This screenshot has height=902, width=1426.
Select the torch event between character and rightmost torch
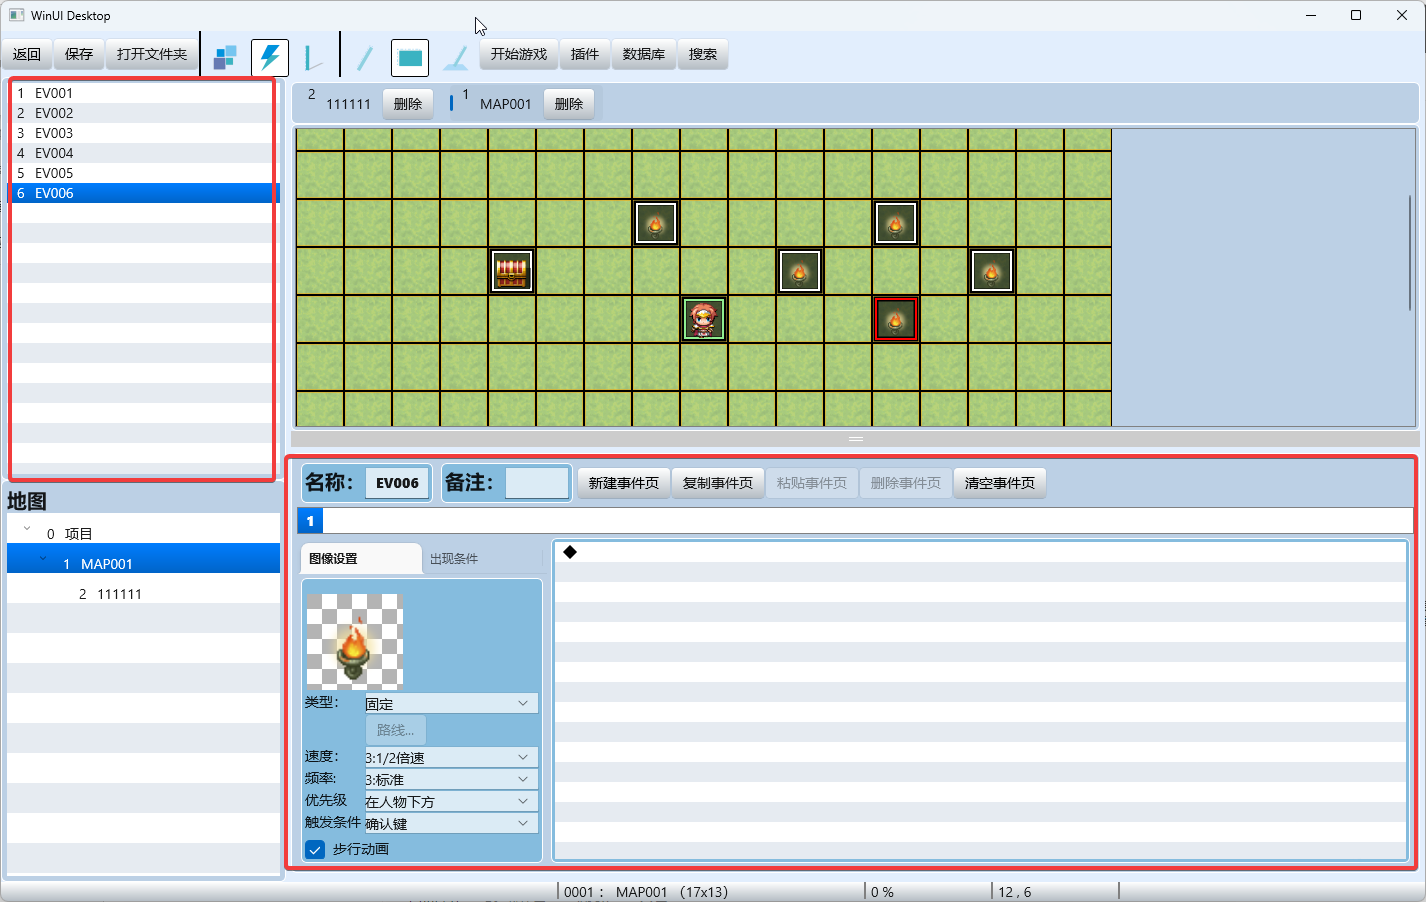800,271
